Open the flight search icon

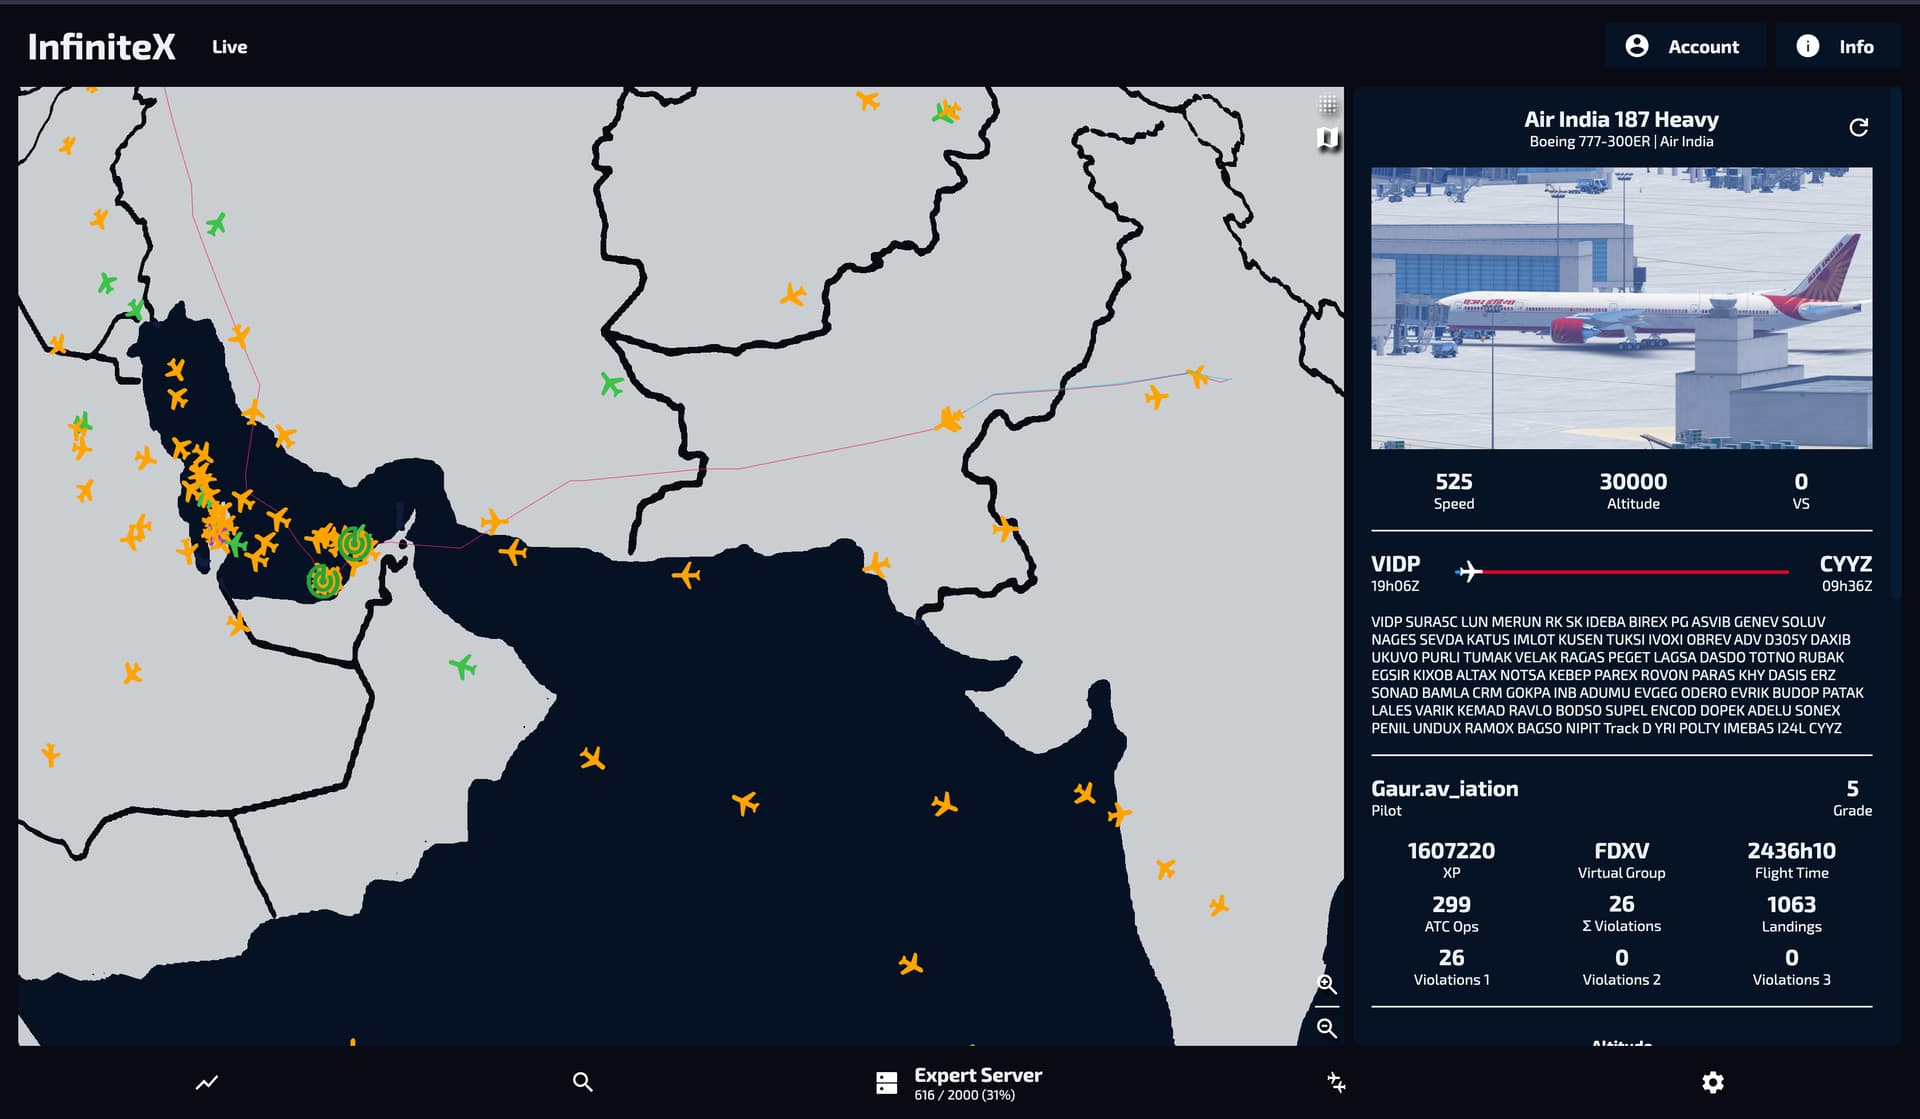click(582, 1082)
